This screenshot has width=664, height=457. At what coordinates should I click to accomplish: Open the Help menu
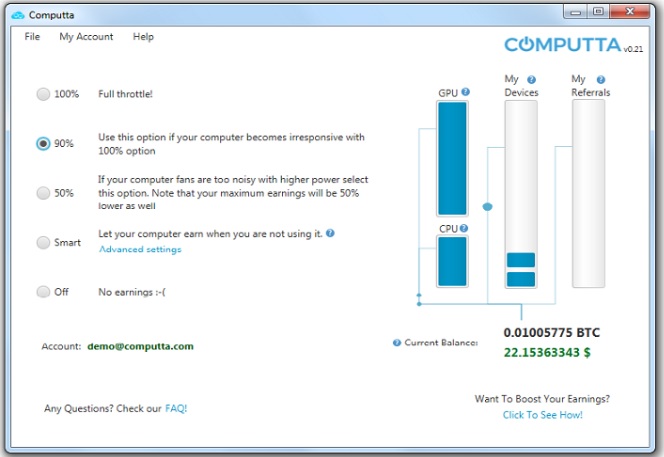pos(143,37)
